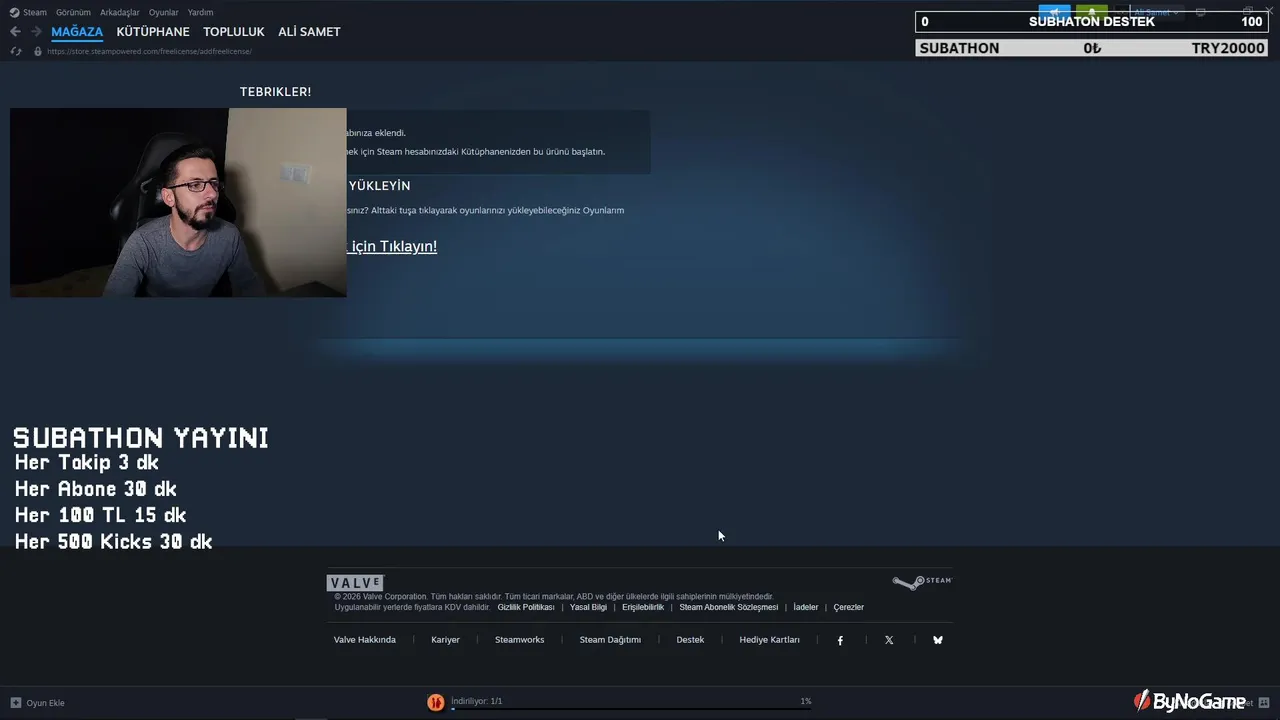Switch to the TOPLULUK tab
This screenshot has height=720, width=1280.
[x=234, y=32]
